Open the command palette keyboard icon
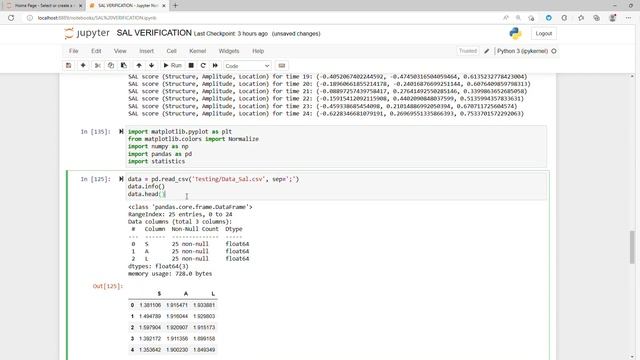 tap(282, 66)
